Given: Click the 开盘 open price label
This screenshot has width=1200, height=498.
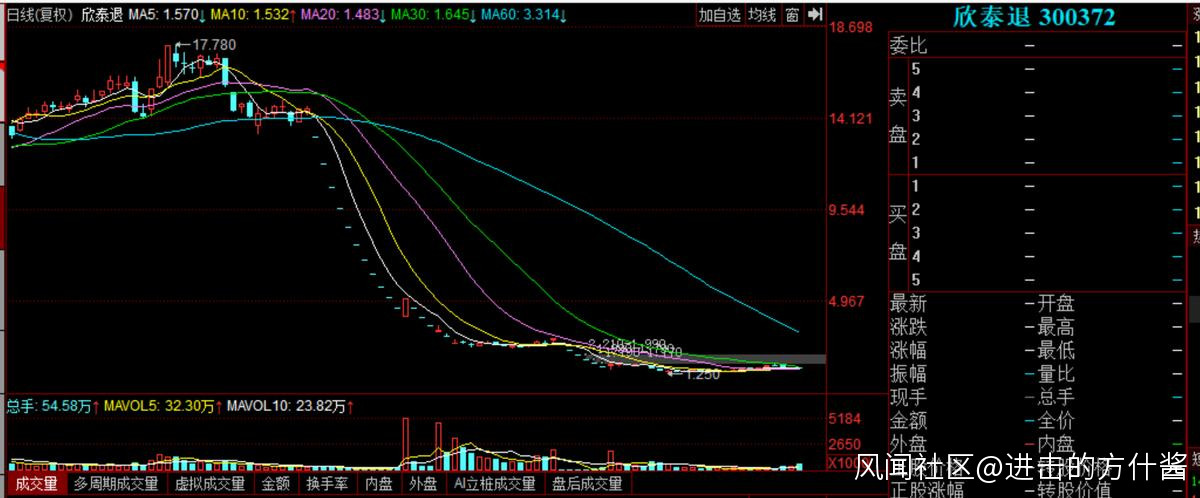Looking at the screenshot, I should coord(1056,303).
